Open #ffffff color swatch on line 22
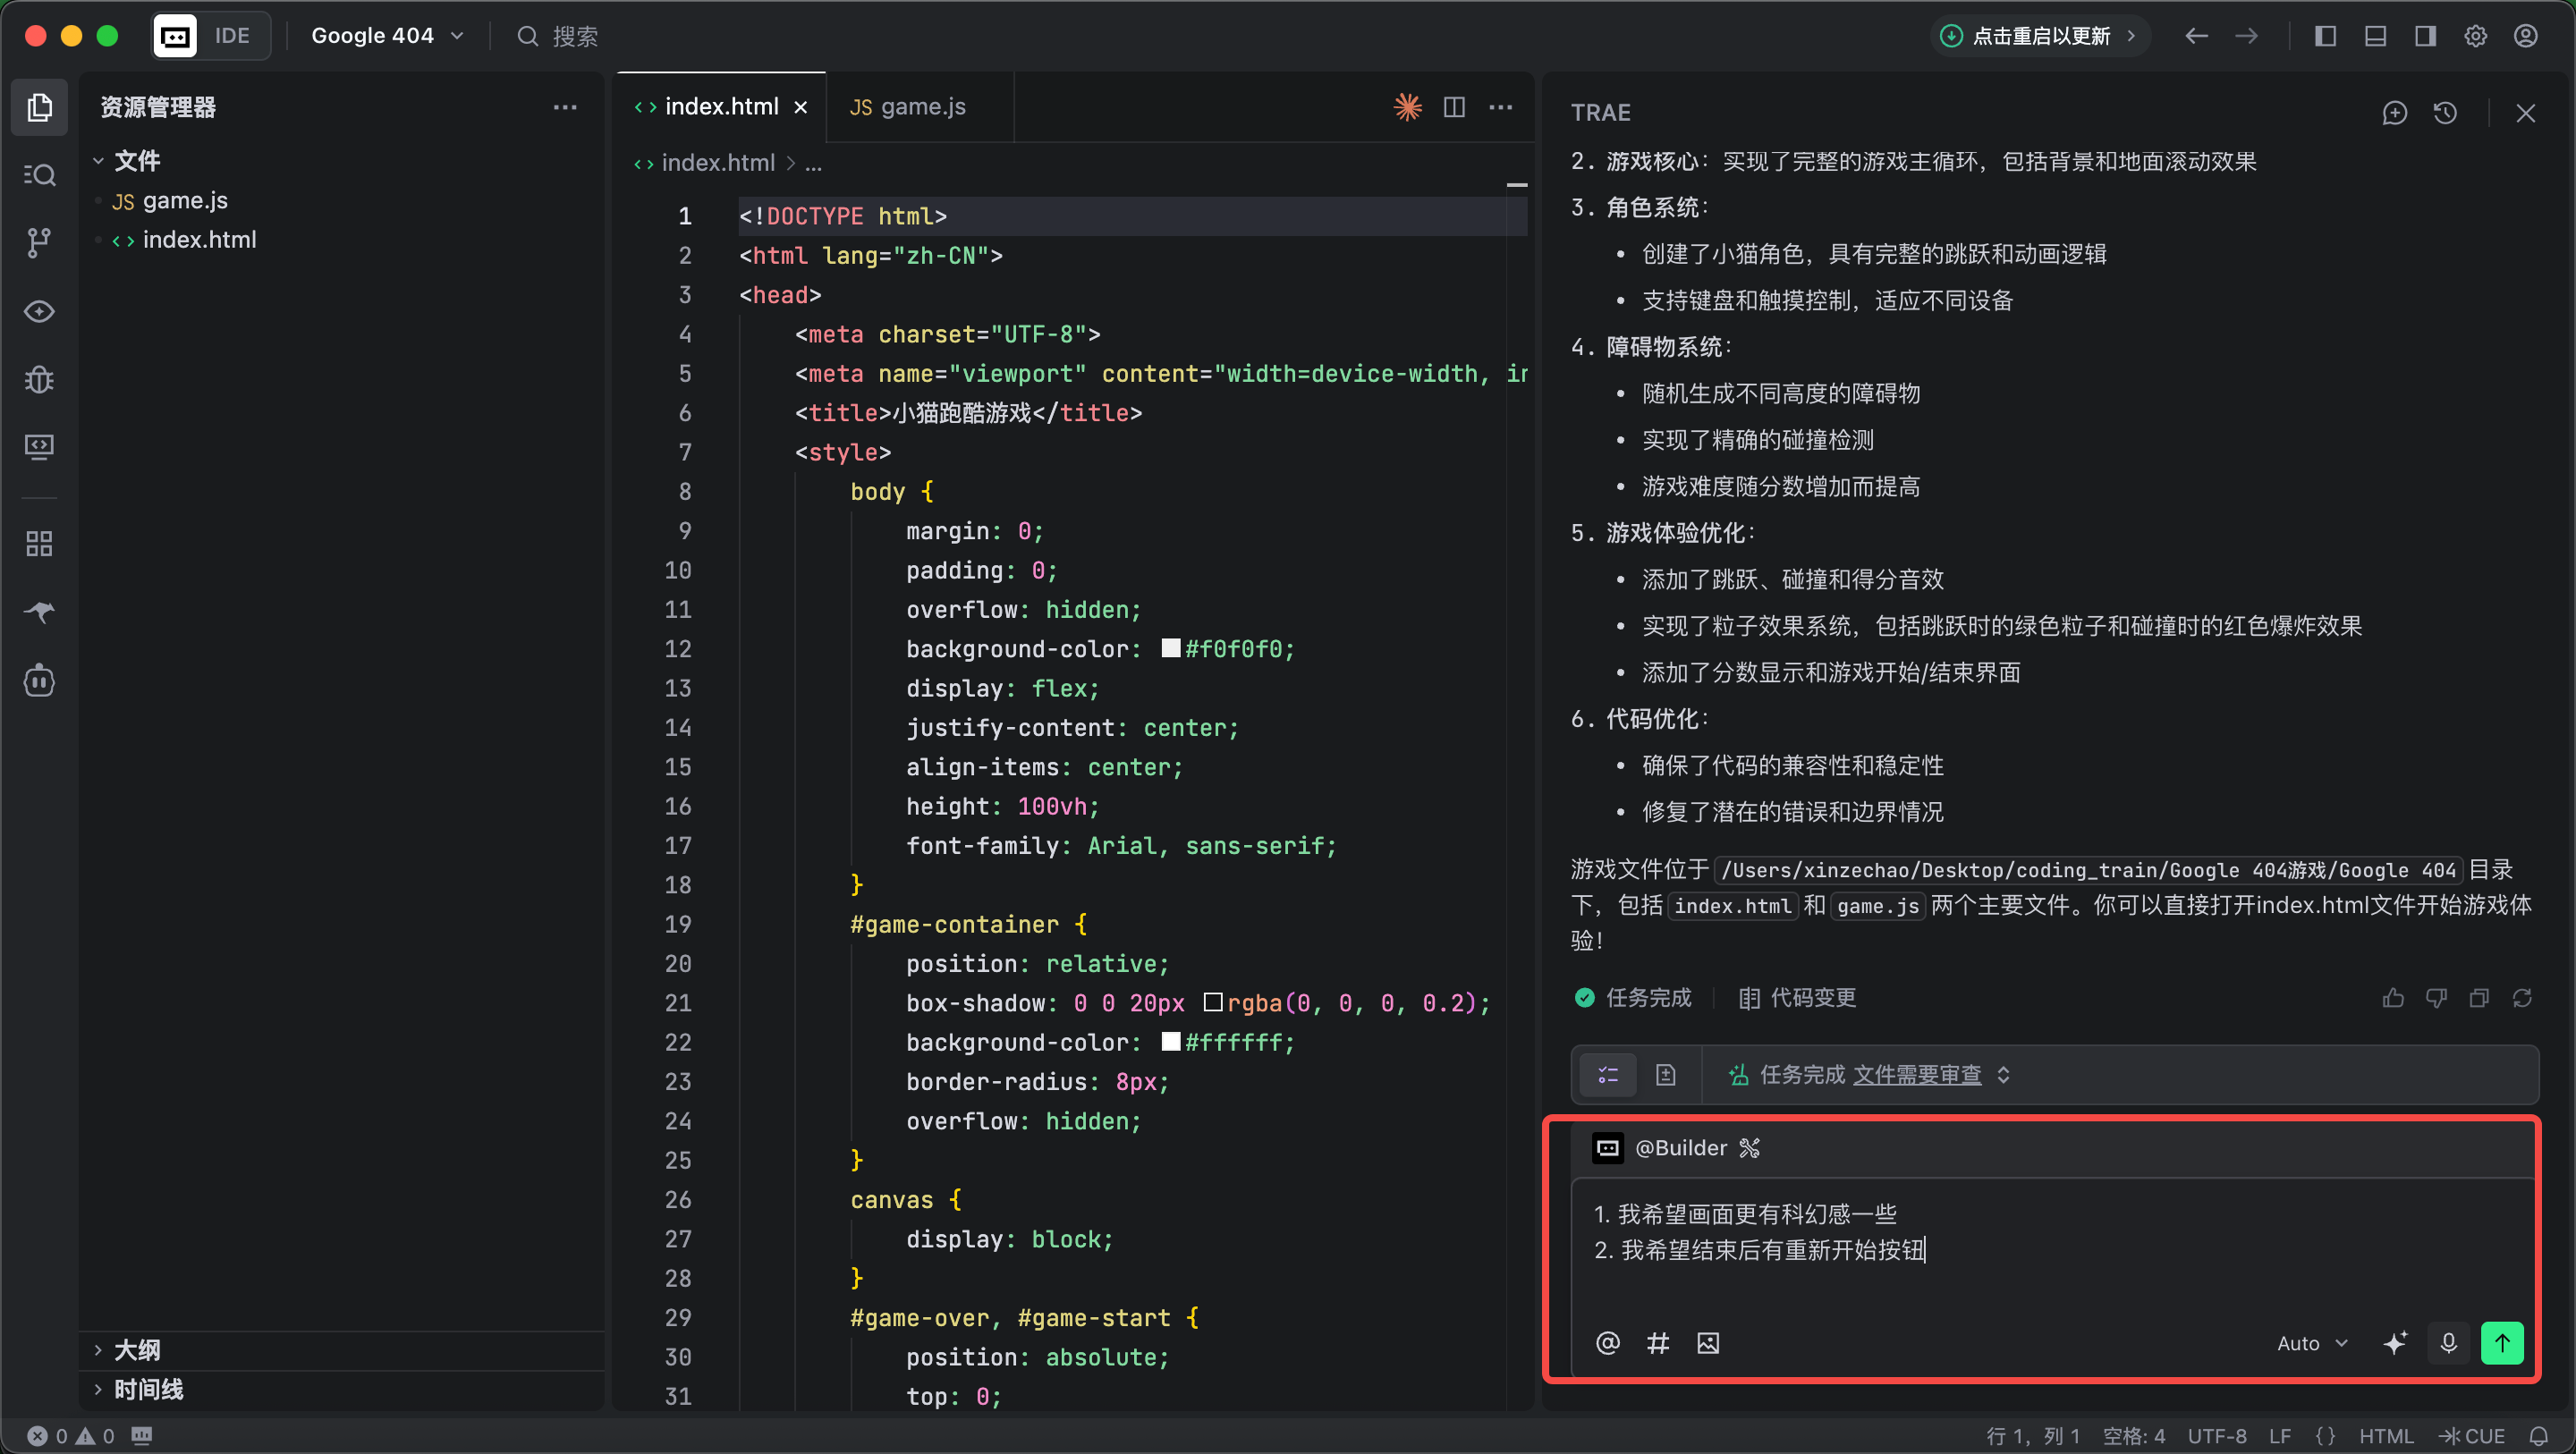 point(1170,1042)
